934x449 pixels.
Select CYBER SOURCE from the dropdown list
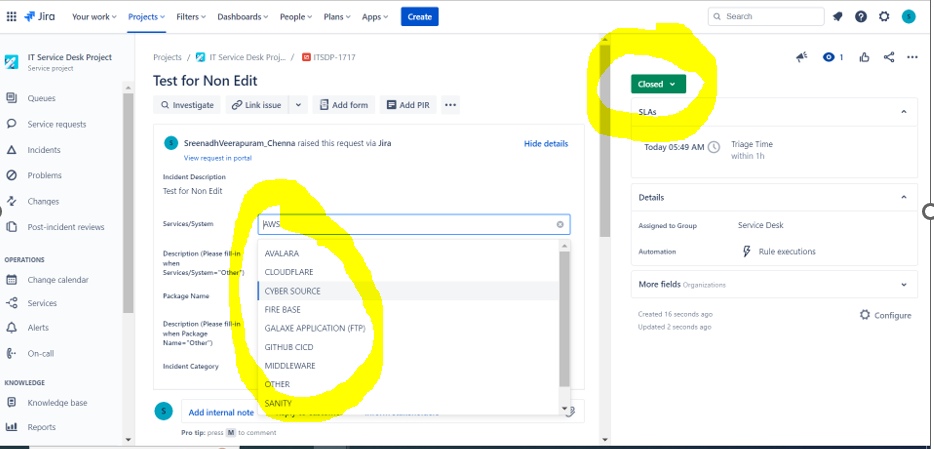(x=408, y=291)
